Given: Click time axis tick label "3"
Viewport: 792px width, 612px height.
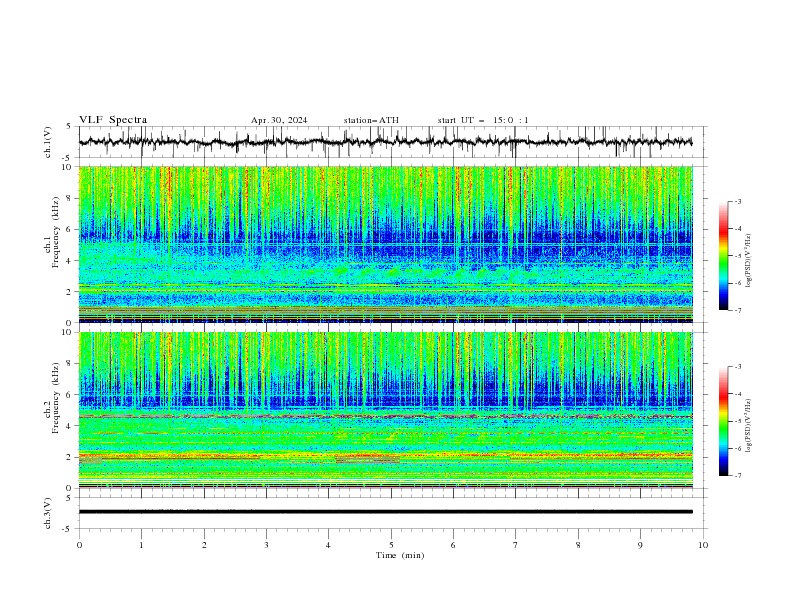Looking at the screenshot, I should [266, 545].
